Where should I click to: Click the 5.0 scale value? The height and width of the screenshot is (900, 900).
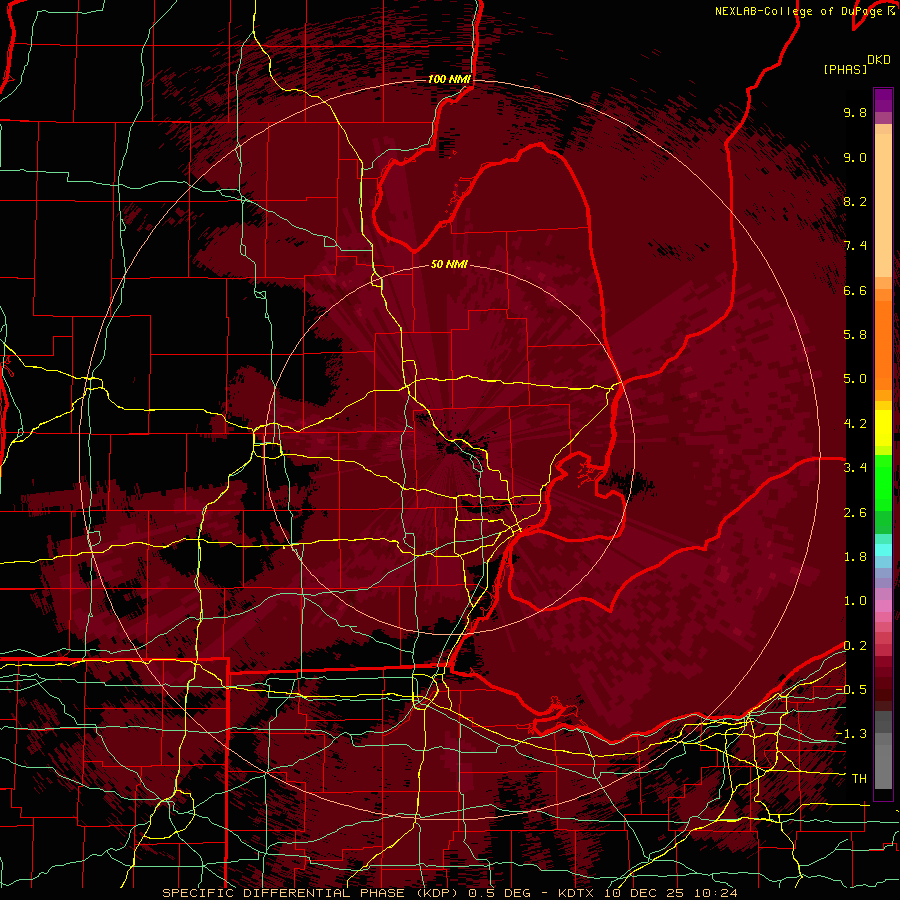click(x=855, y=379)
